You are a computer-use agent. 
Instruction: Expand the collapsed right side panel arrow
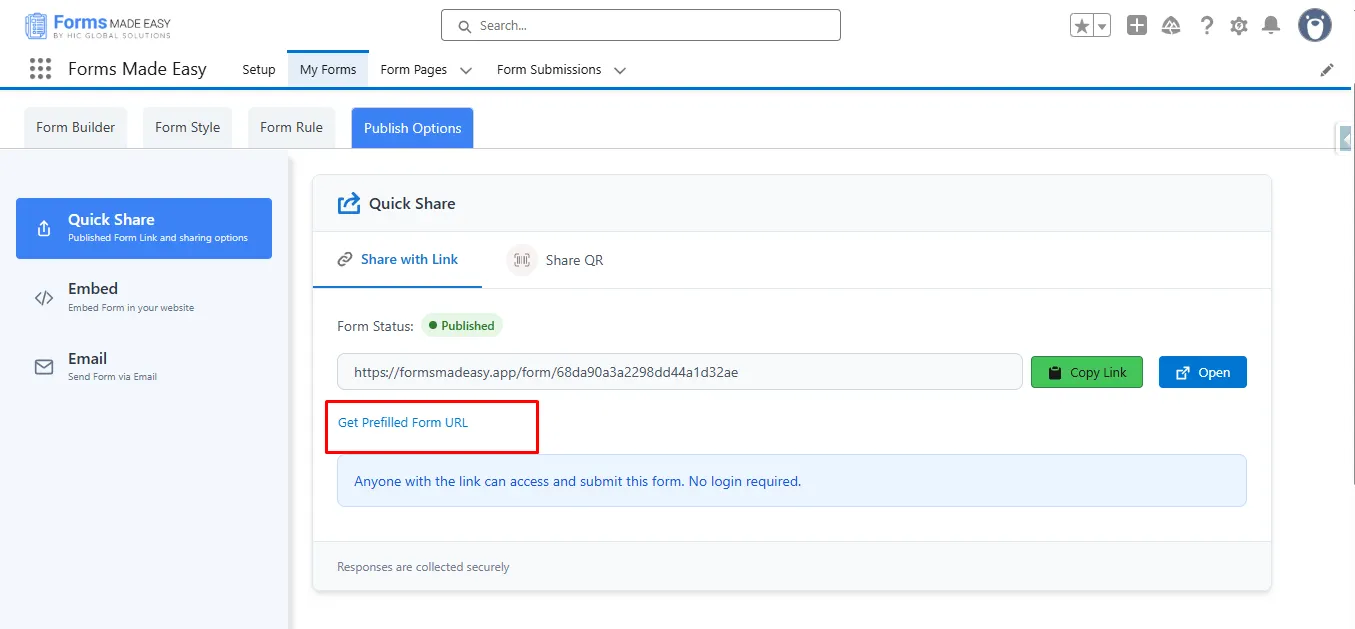[x=1346, y=140]
